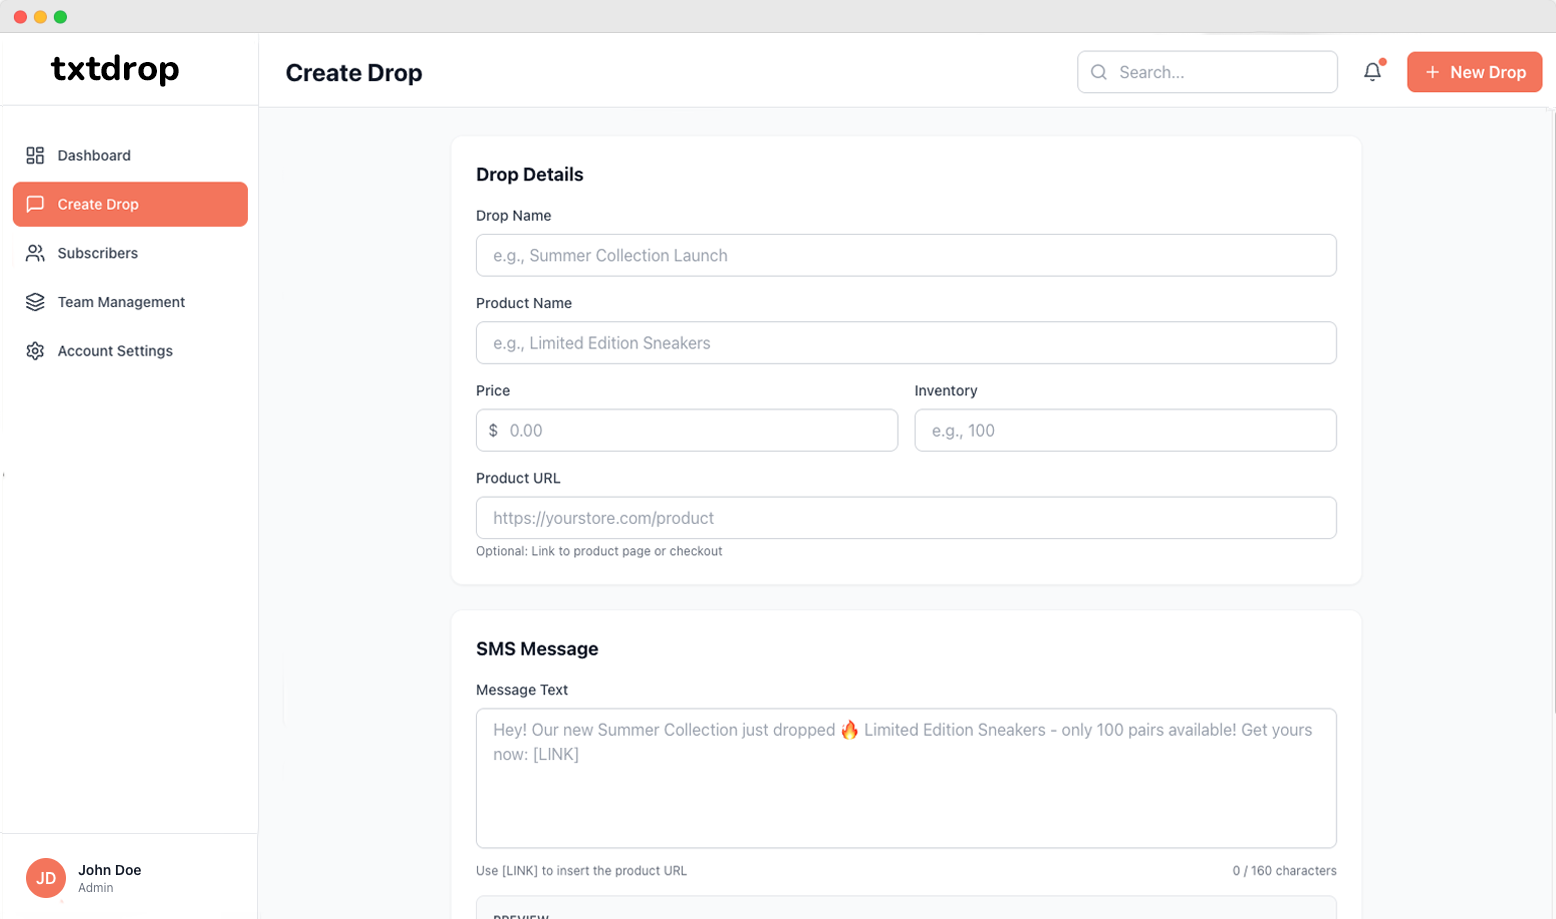This screenshot has height=919, width=1556.
Task: Click the JD user avatar
Action: pyautogui.click(x=46, y=878)
